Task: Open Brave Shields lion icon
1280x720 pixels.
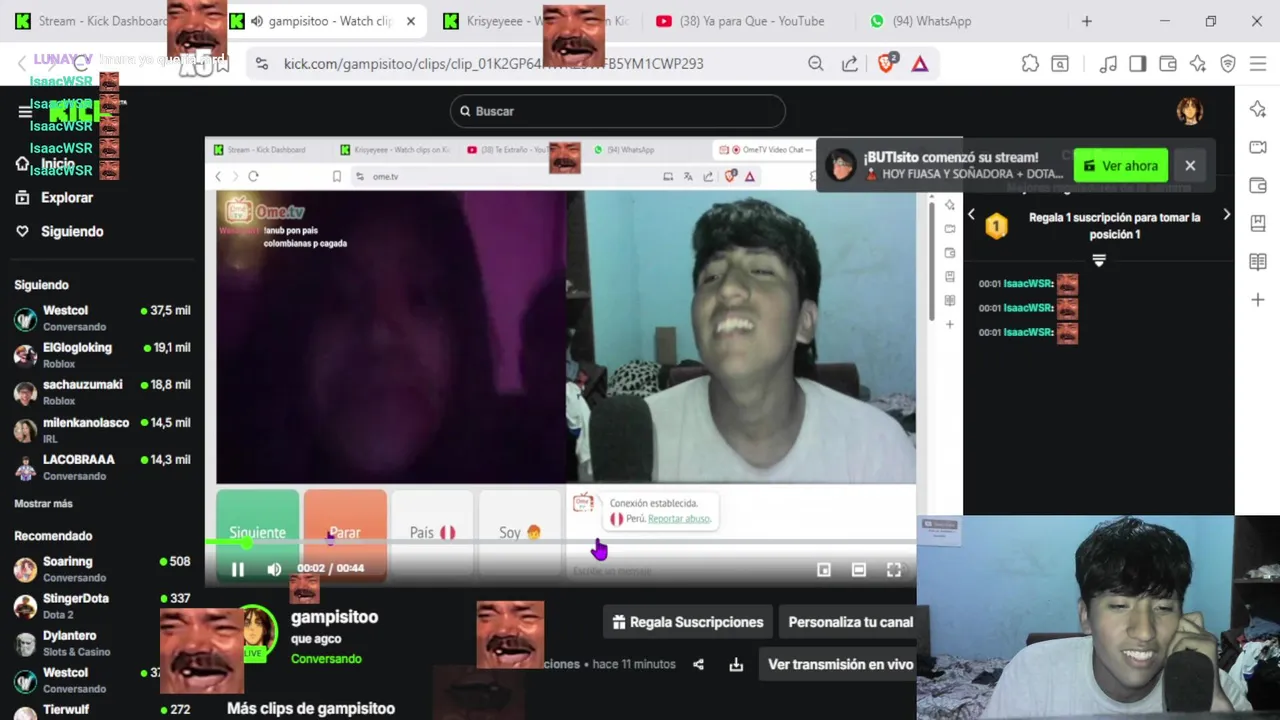Action: [x=886, y=64]
